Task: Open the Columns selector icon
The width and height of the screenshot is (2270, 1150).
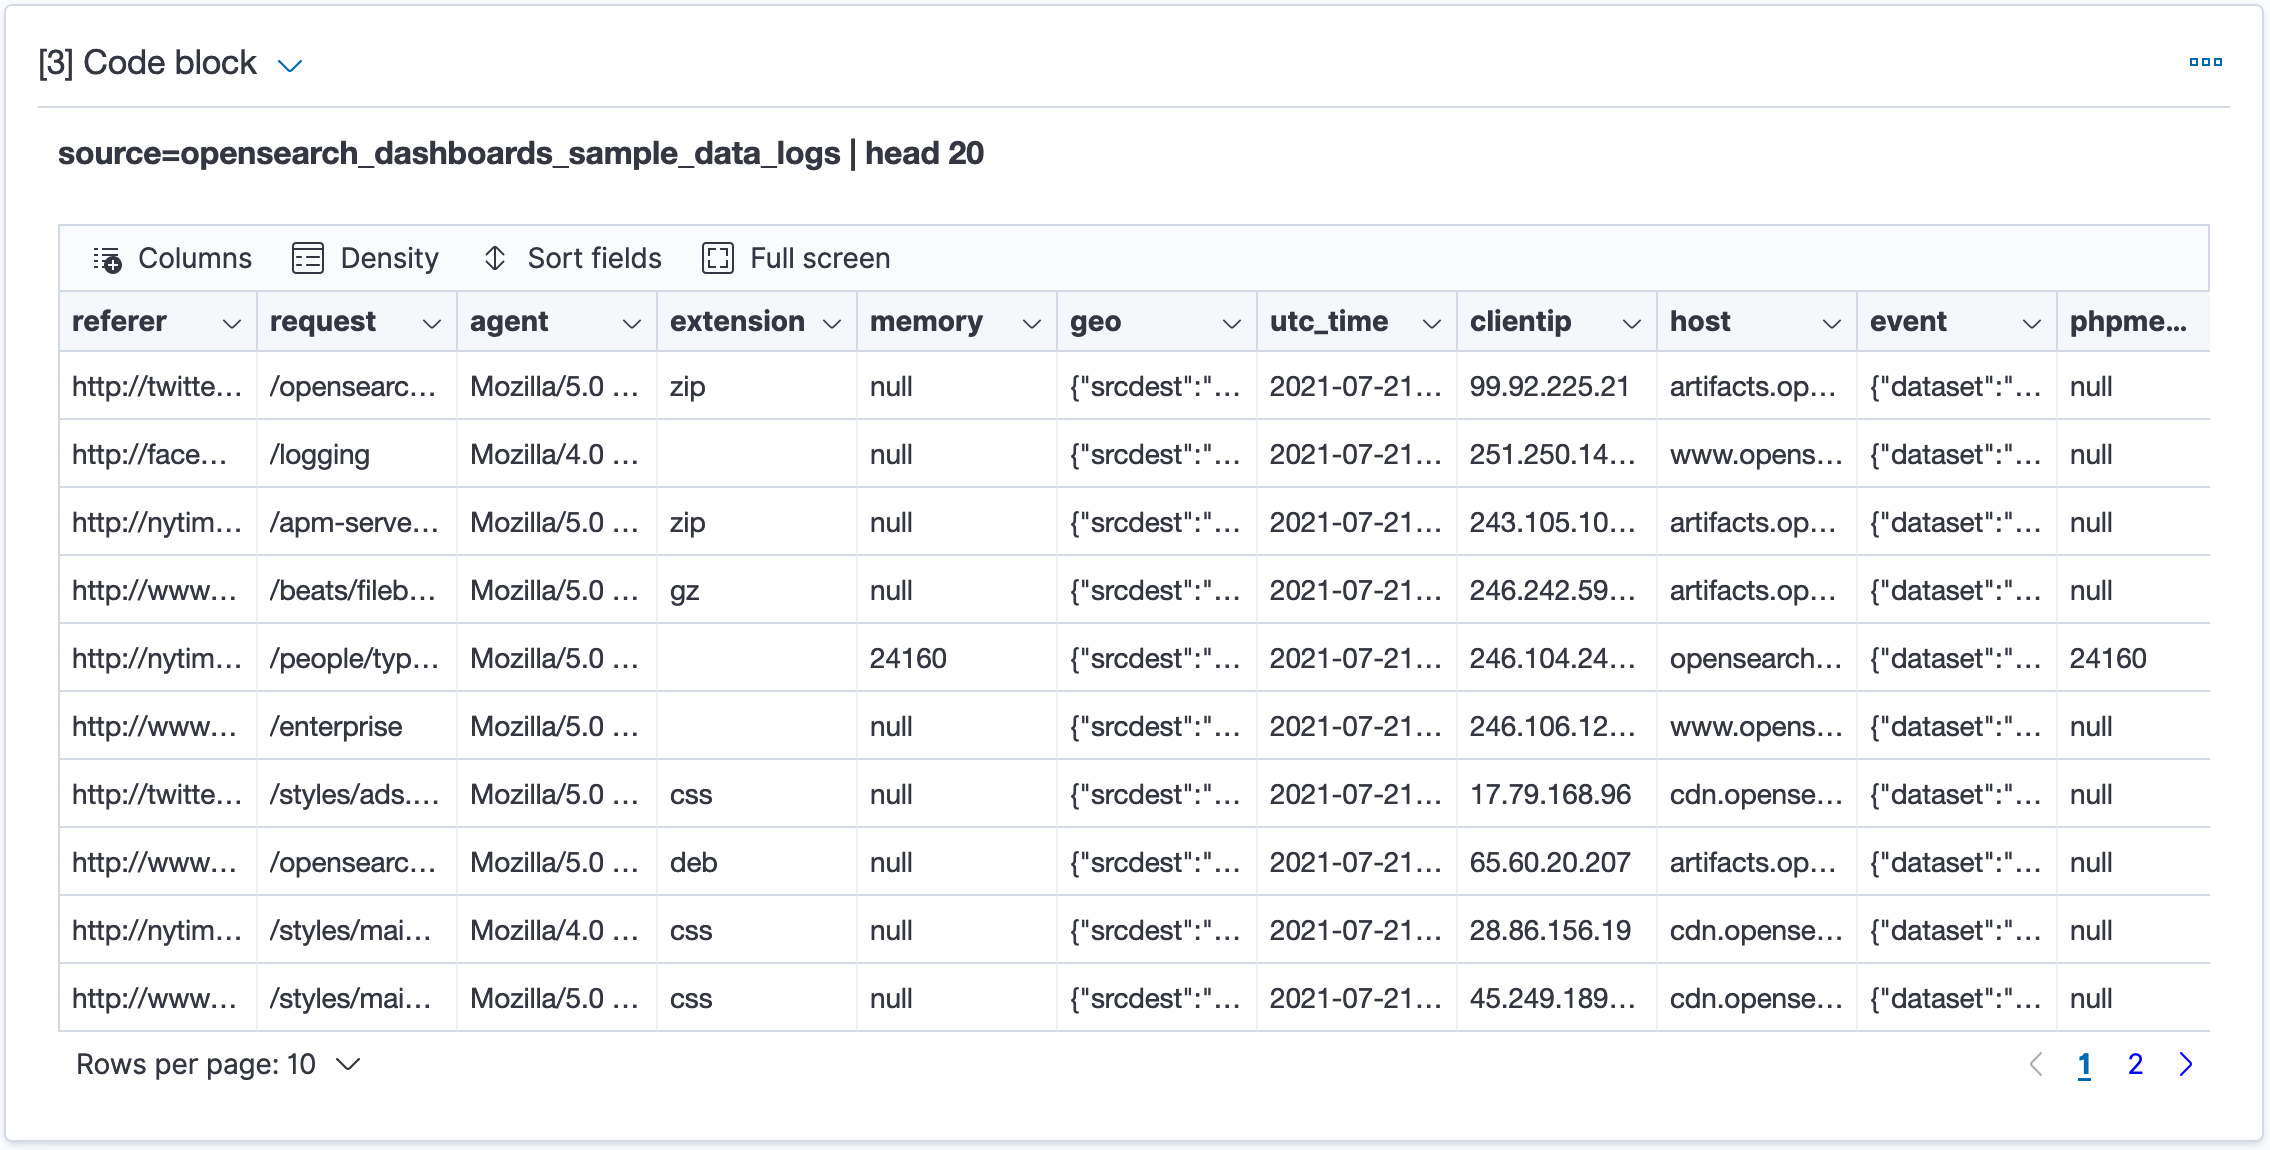Action: click(x=107, y=259)
